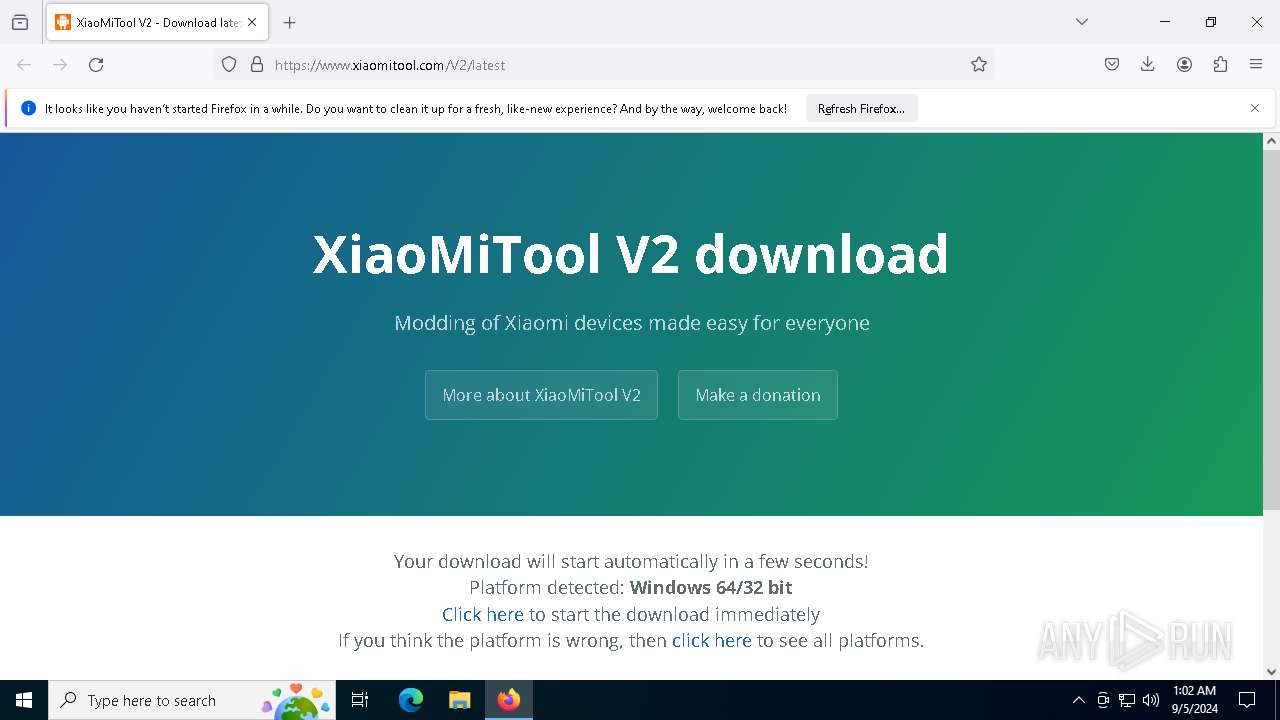Open Firefox account profile icon

pyautogui.click(x=1184, y=65)
